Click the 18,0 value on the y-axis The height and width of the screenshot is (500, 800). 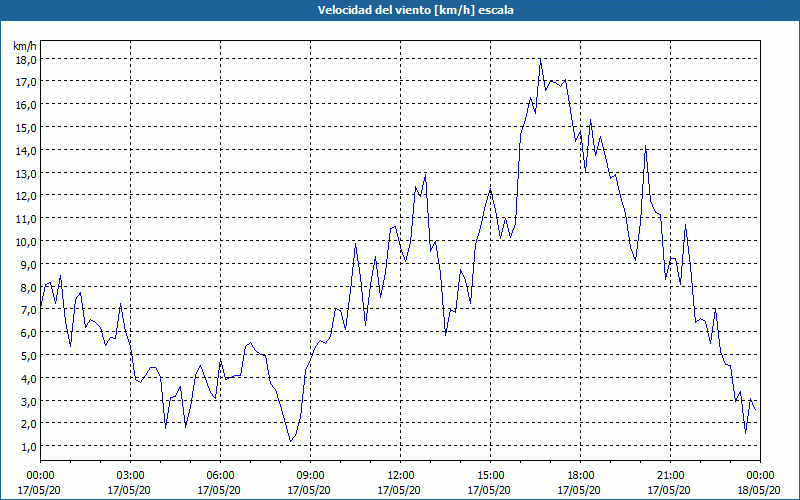(x=26, y=60)
